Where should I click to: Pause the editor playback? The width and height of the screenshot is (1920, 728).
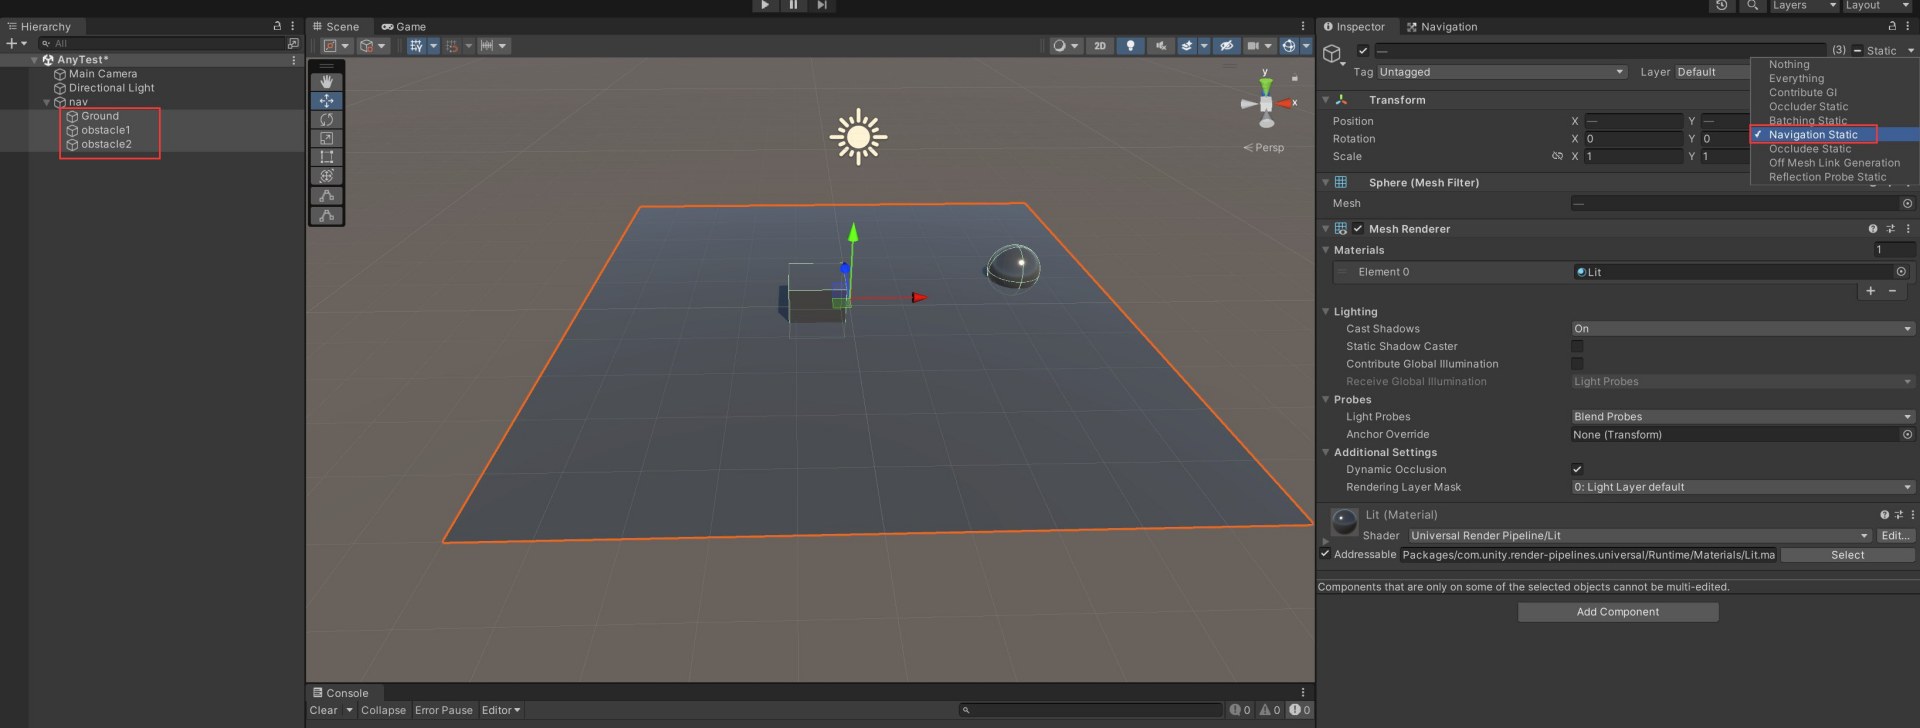[x=793, y=5]
